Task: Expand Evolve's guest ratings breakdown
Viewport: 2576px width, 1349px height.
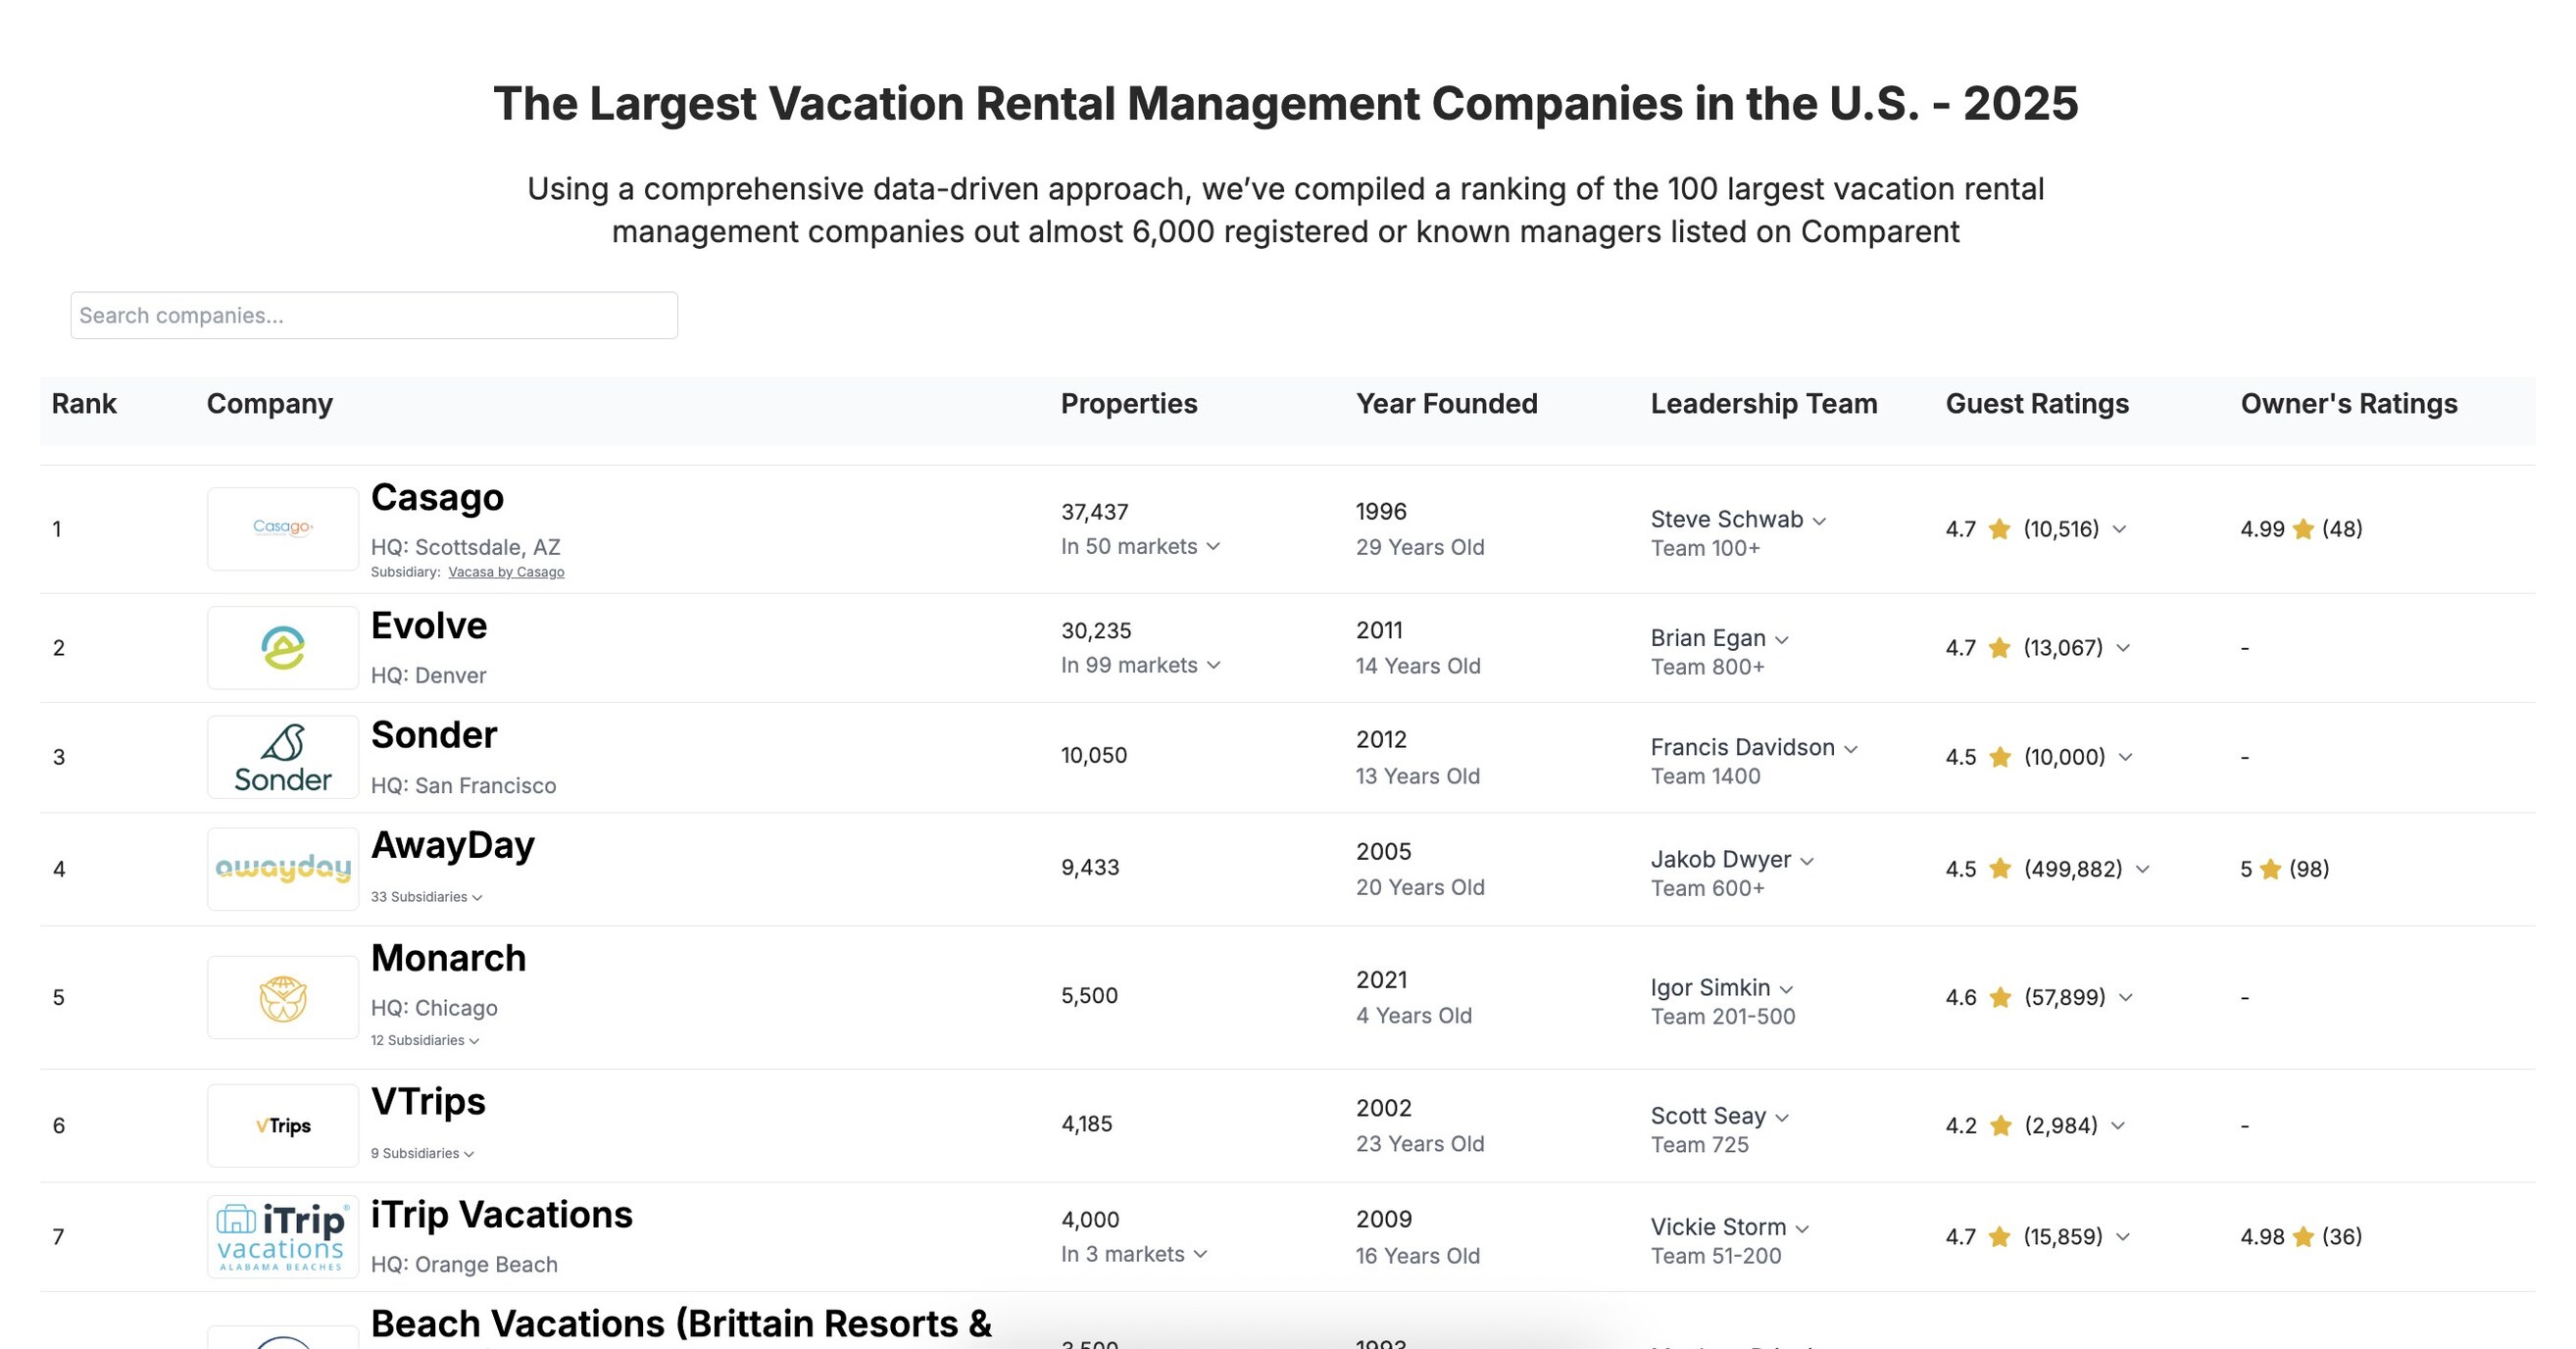Action: (x=2122, y=647)
